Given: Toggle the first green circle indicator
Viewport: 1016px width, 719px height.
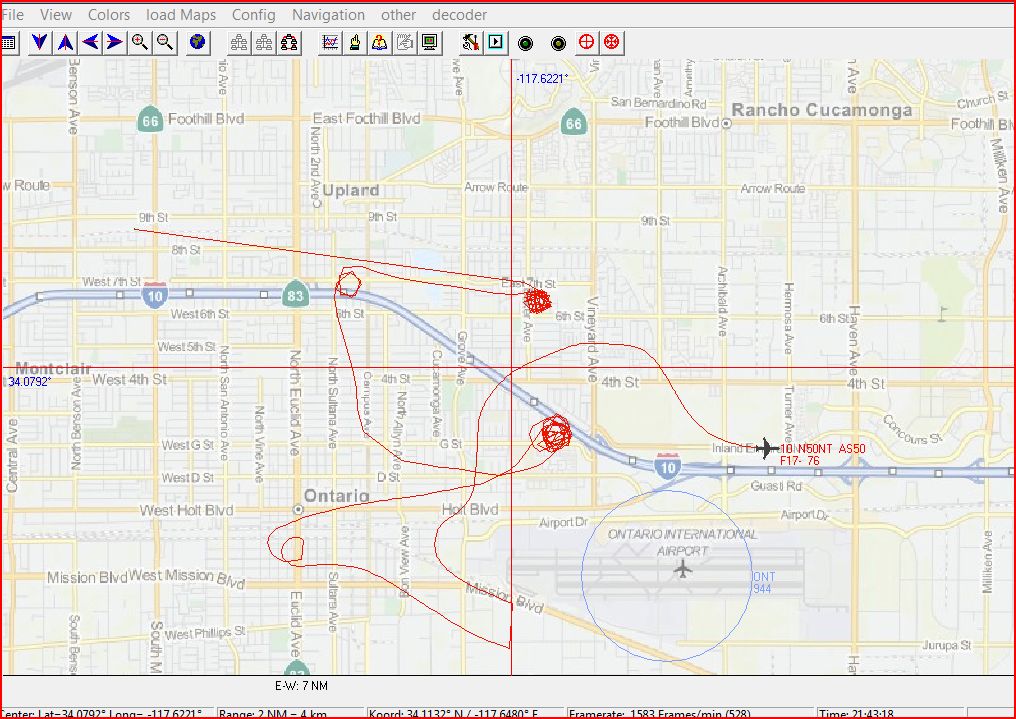Looking at the screenshot, I should click(525, 43).
